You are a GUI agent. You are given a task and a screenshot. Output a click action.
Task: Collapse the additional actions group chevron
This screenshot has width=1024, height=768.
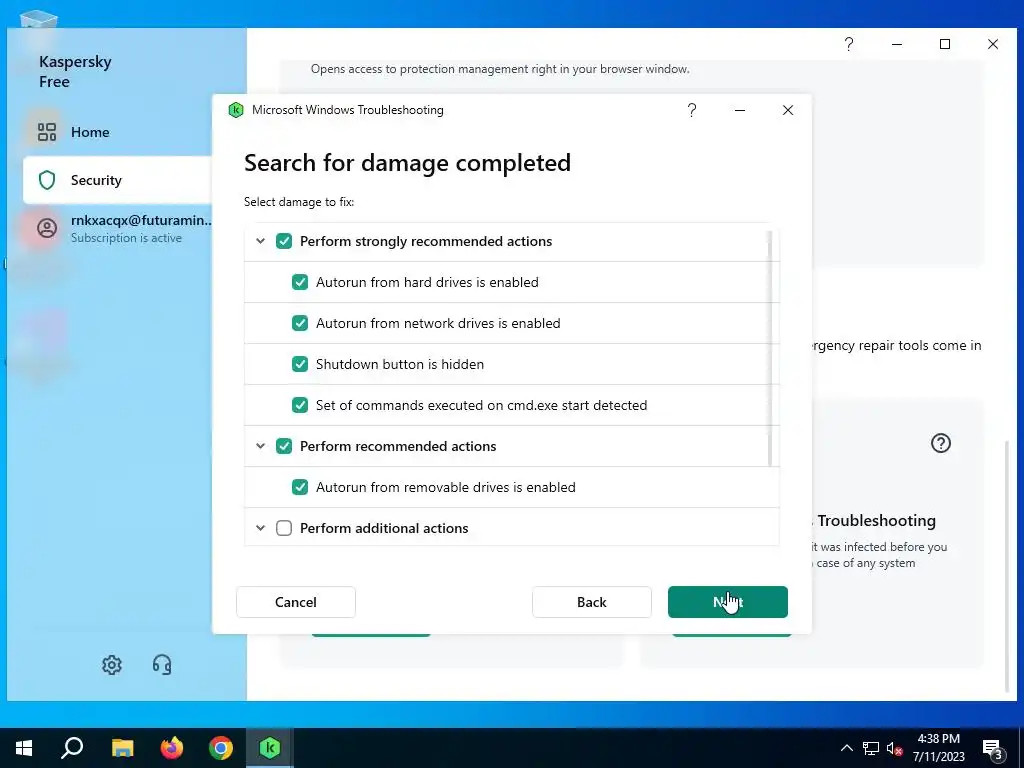click(260, 528)
